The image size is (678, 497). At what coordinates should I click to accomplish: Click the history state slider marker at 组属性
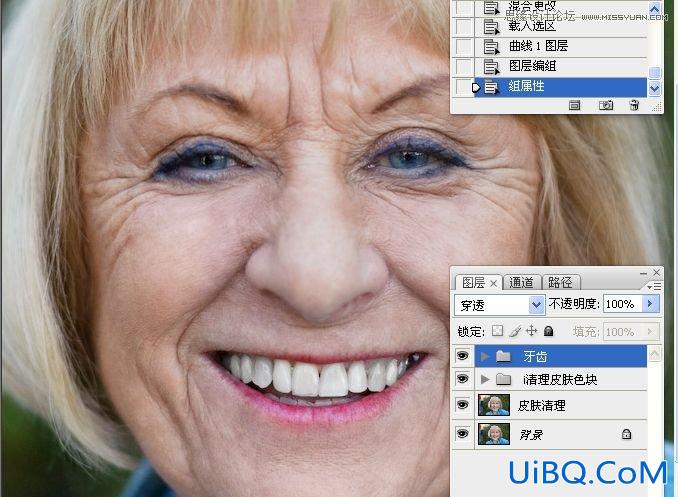476,88
